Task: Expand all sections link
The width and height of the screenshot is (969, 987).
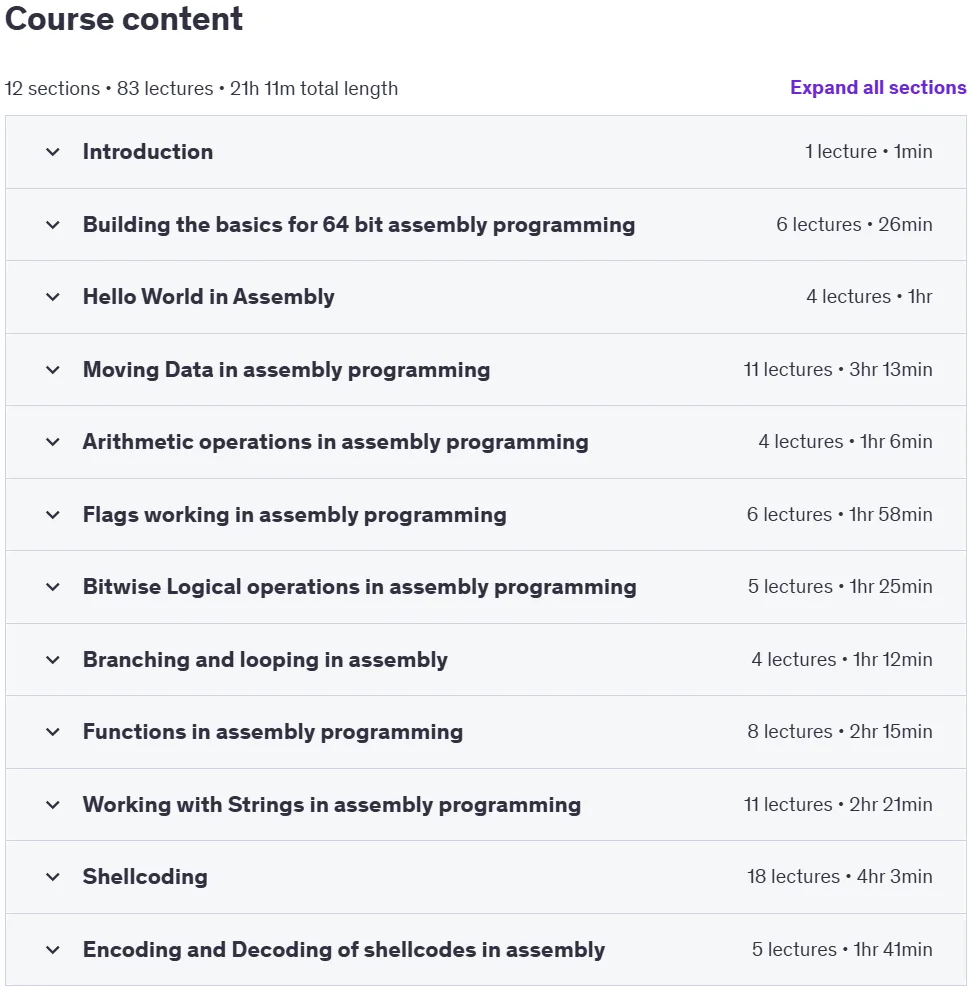Action: (878, 87)
